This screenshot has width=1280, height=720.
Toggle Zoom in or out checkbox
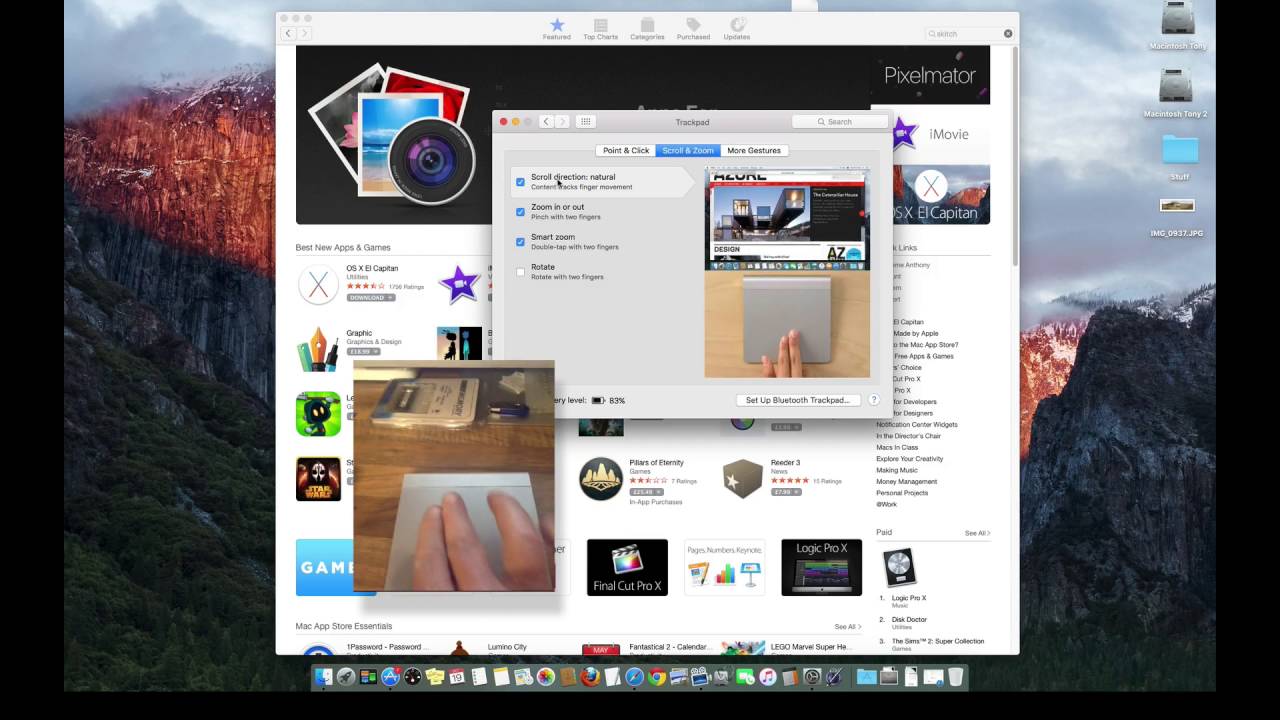tap(520, 212)
